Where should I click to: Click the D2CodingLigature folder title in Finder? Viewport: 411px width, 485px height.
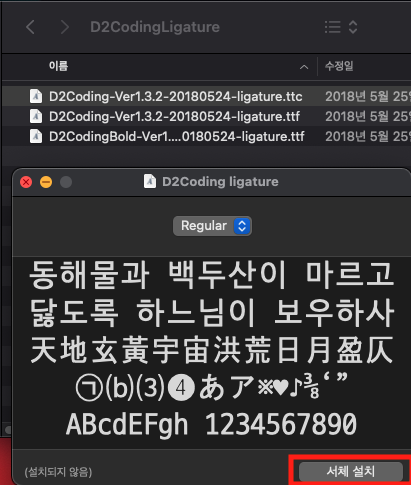tap(155, 27)
